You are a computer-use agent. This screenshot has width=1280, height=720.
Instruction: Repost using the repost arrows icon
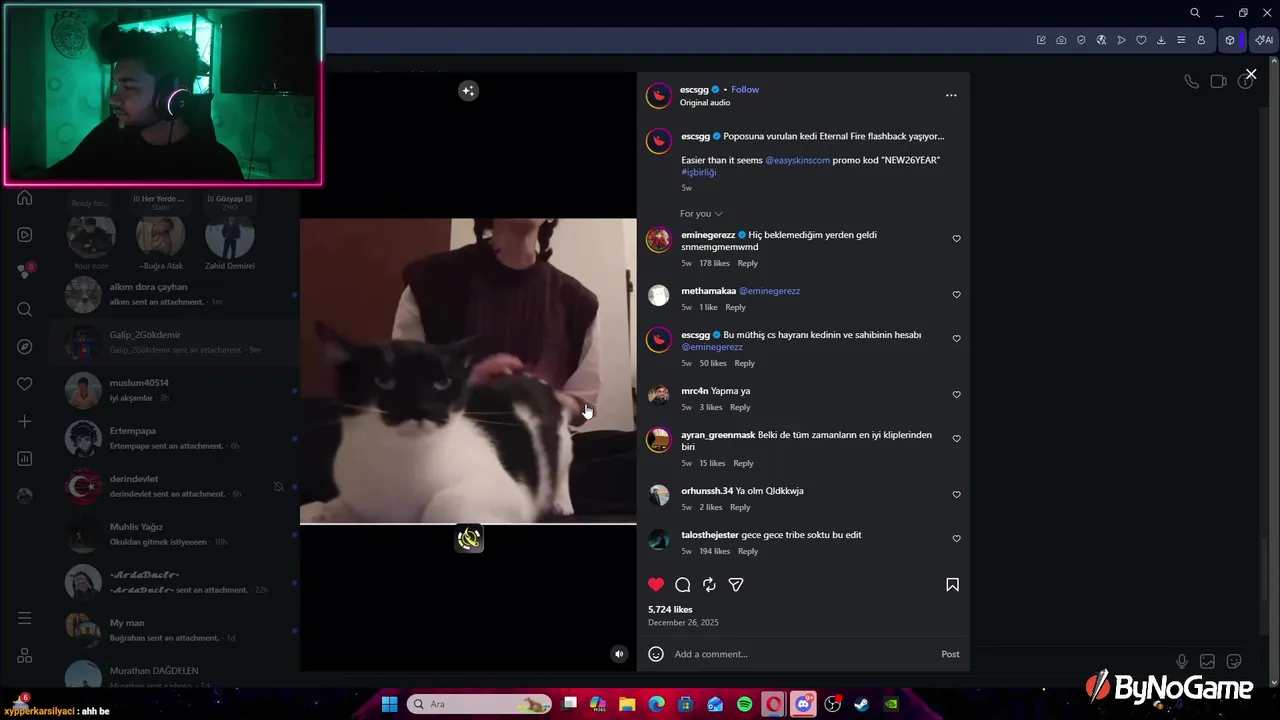coord(709,585)
